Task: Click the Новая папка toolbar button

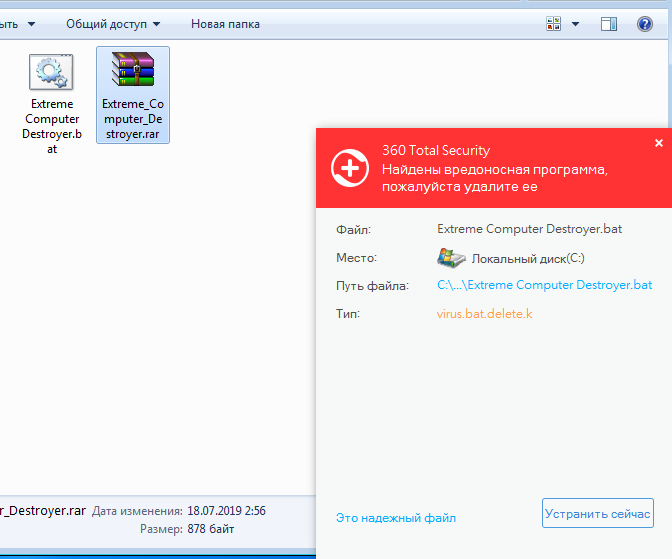Action: [x=225, y=24]
